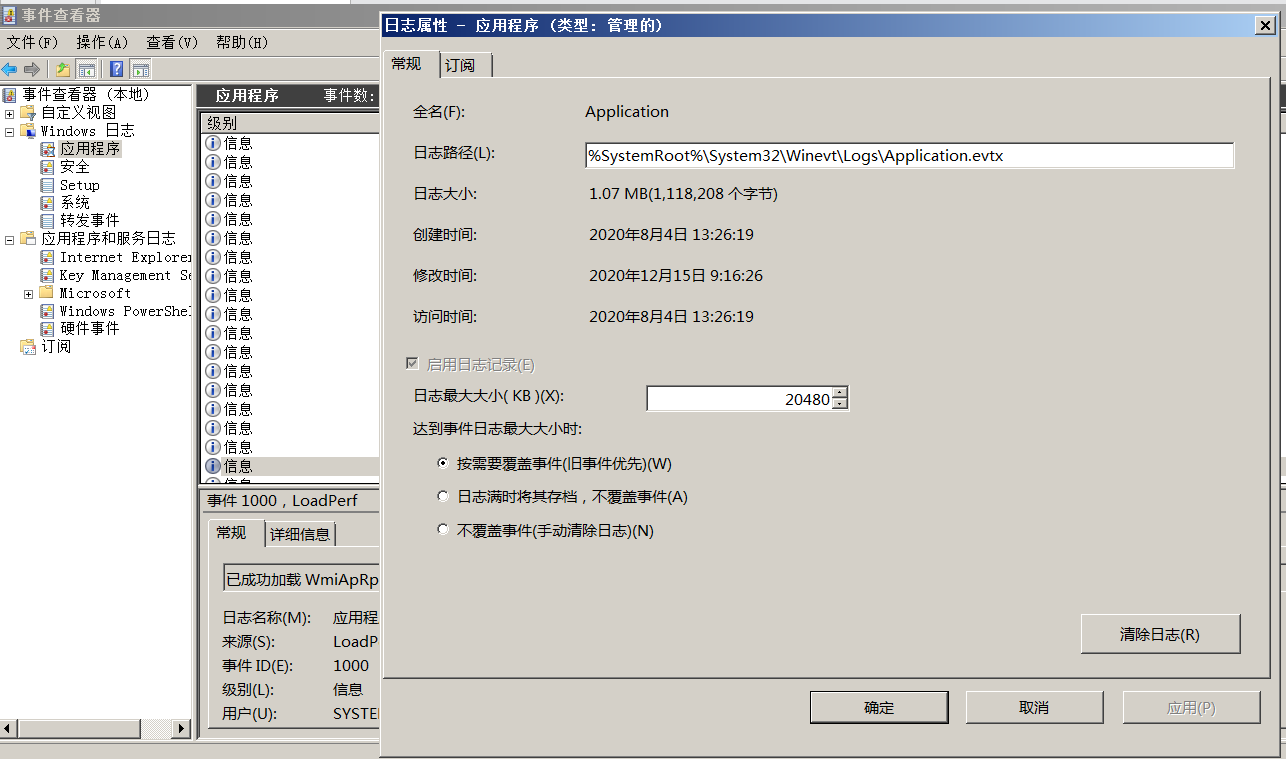The image size is (1286, 759).
Task: Collapse the Windows 日志 tree node
Action: click(9, 131)
